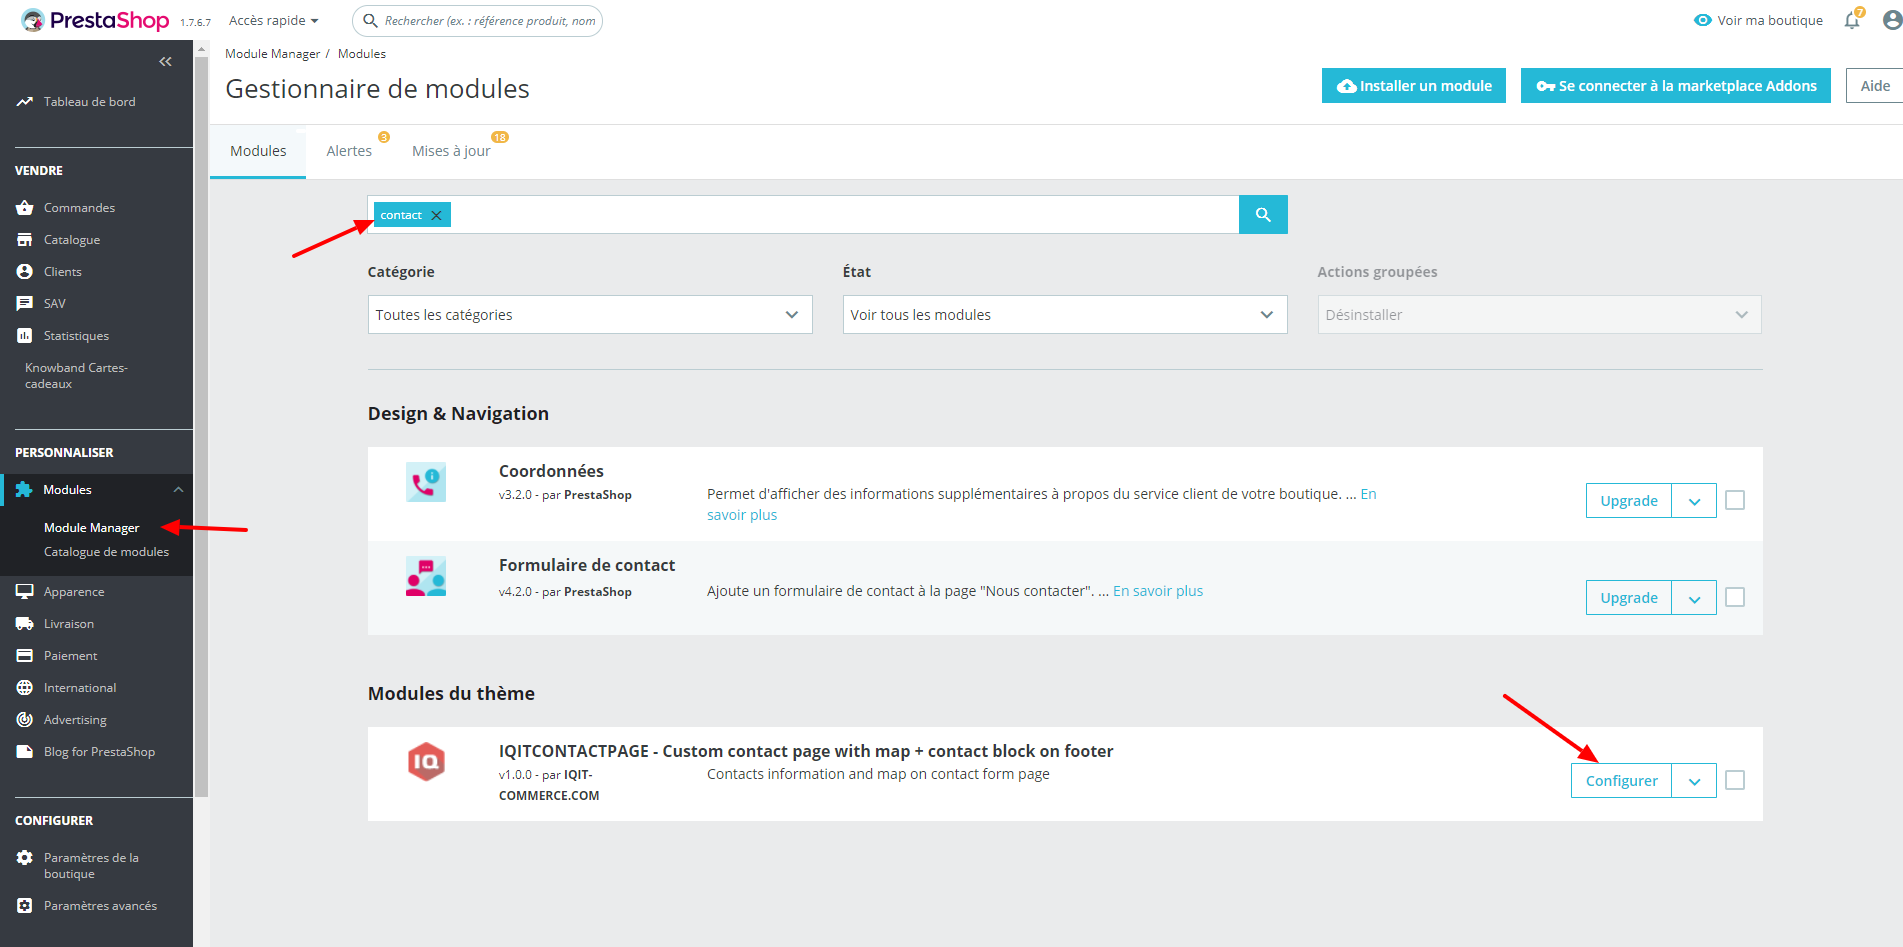Switch to the Modules tab
This screenshot has width=1903, height=947.
(x=258, y=151)
